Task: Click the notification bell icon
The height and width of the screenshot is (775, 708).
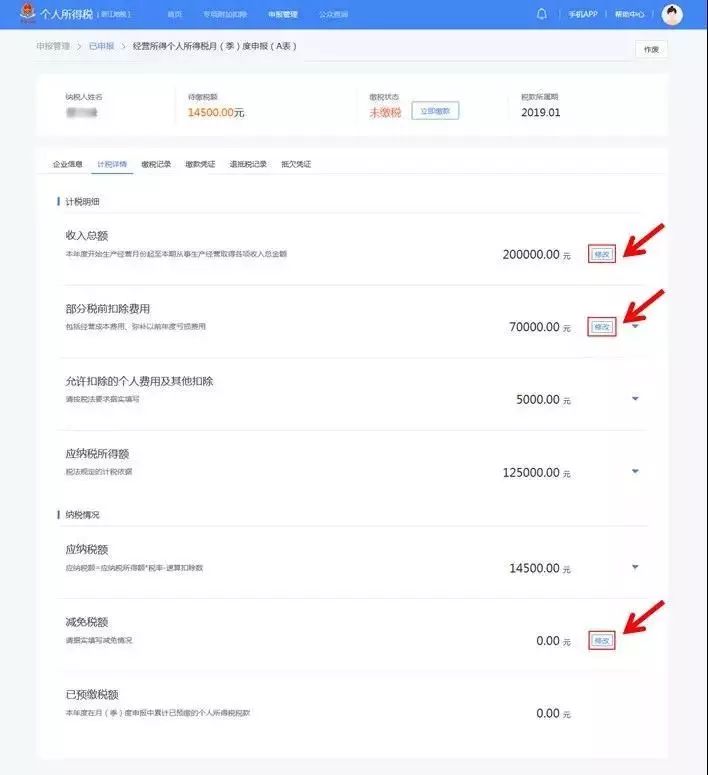Action: tap(542, 14)
